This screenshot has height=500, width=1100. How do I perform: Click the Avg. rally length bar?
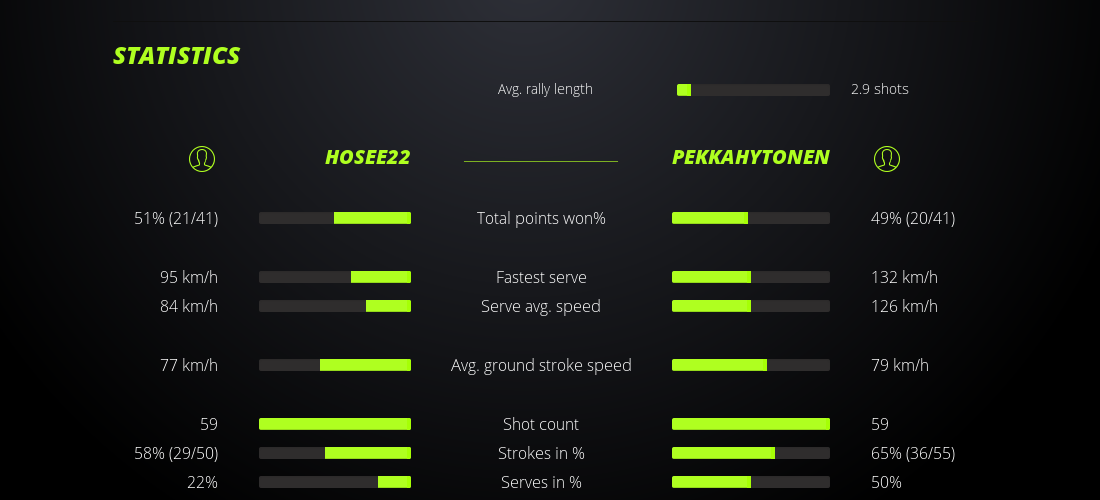(753, 90)
